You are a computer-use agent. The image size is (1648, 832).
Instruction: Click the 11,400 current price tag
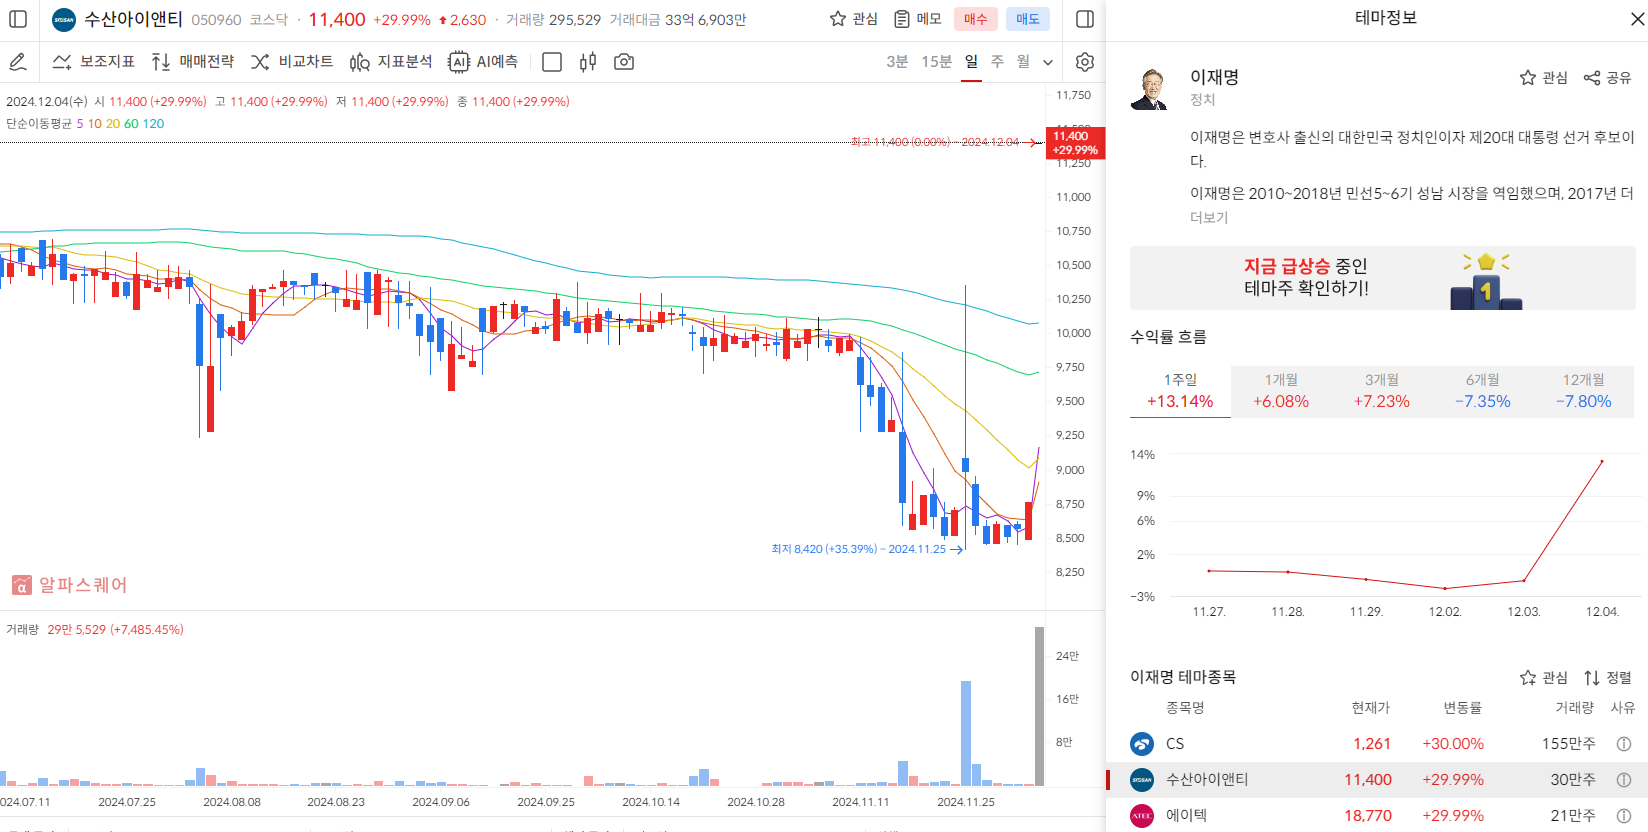pos(1075,143)
